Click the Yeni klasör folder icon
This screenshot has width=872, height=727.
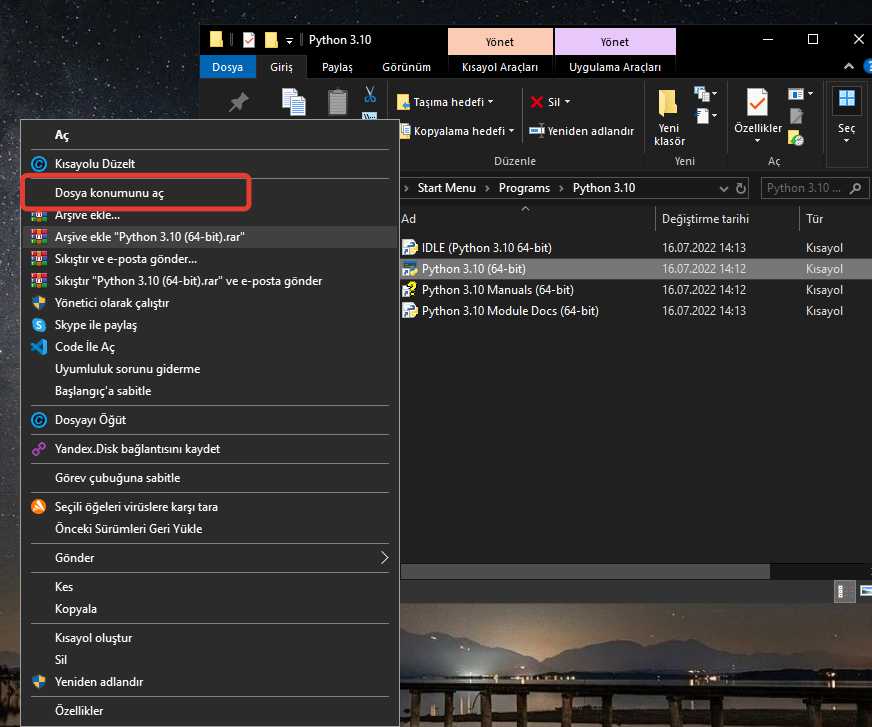pos(668,103)
